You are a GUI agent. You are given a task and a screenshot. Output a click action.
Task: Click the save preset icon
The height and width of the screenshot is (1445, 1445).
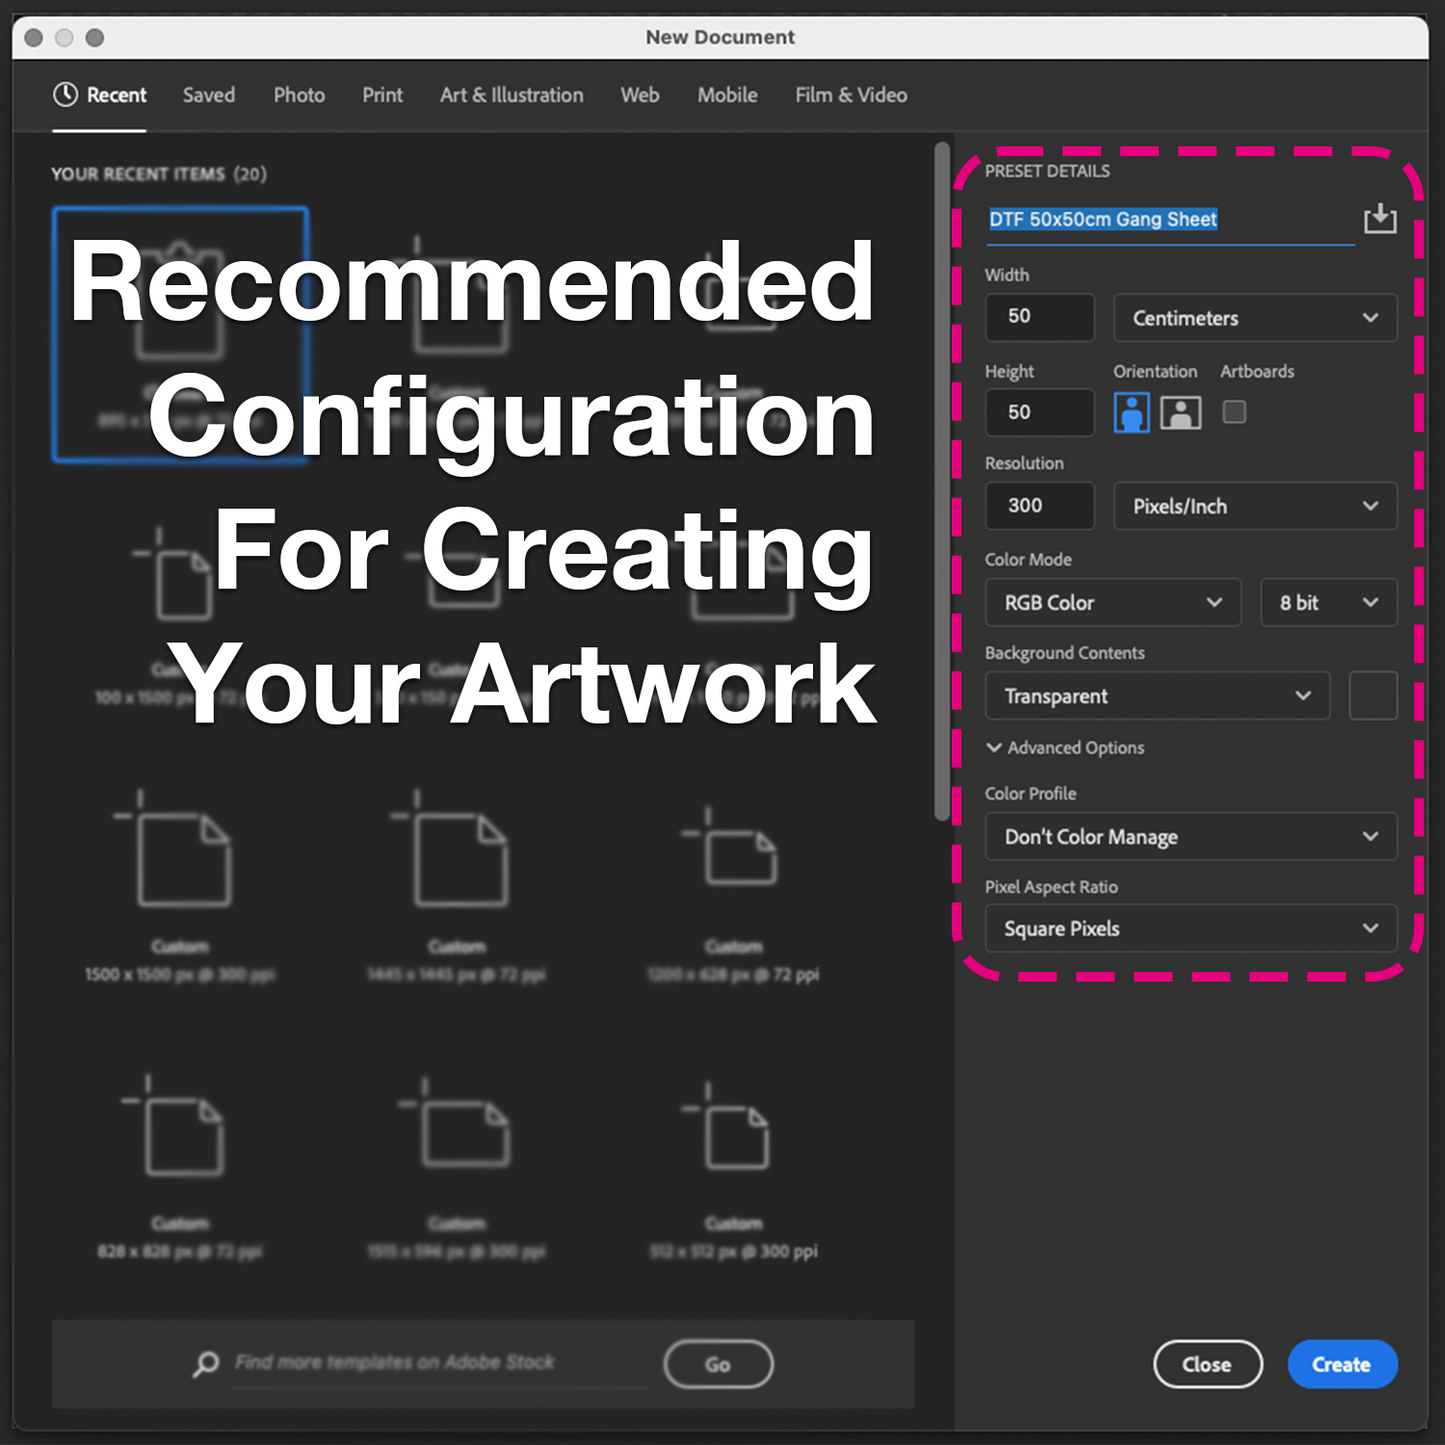coord(1380,218)
